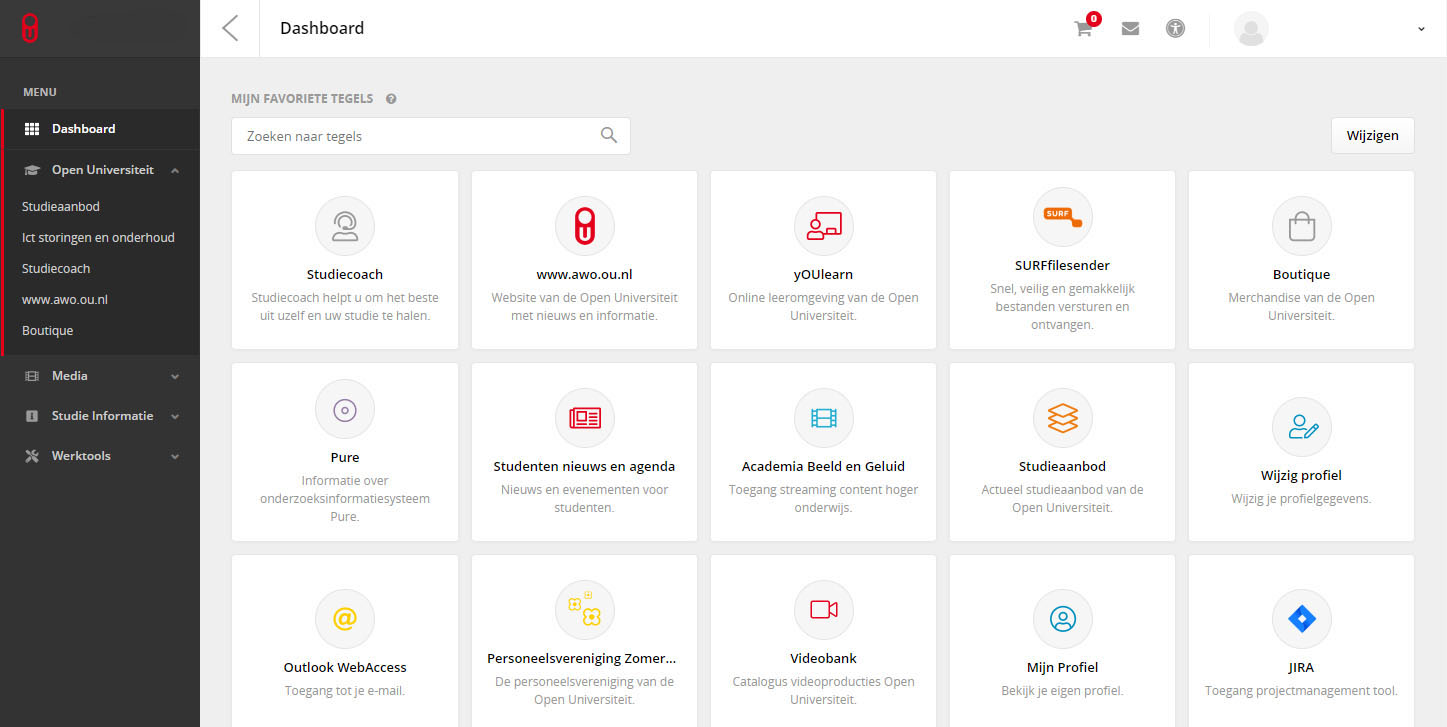The width and height of the screenshot is (1447, 727).
Task: Click the Open Universiteit logo
Action: click(30, 28)
